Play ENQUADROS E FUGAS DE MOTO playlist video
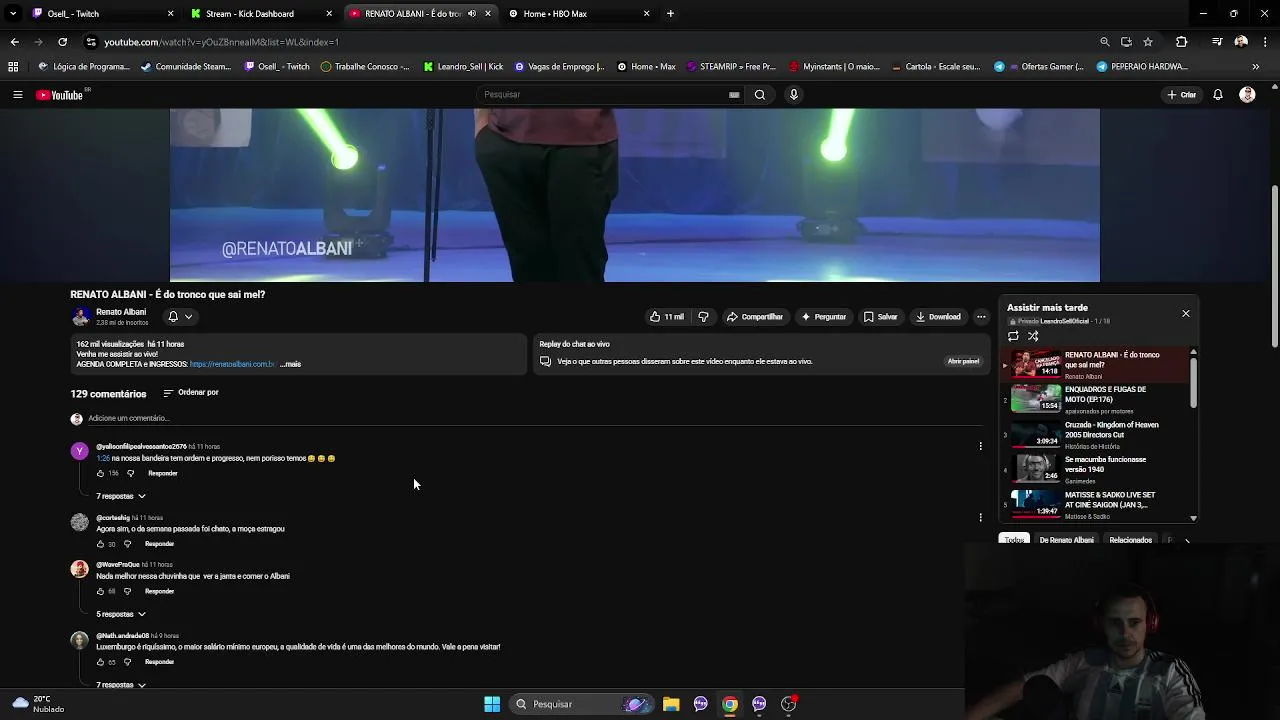Image resolution: width=1280 pixels, height=720 pixels. pos(1097,399)
